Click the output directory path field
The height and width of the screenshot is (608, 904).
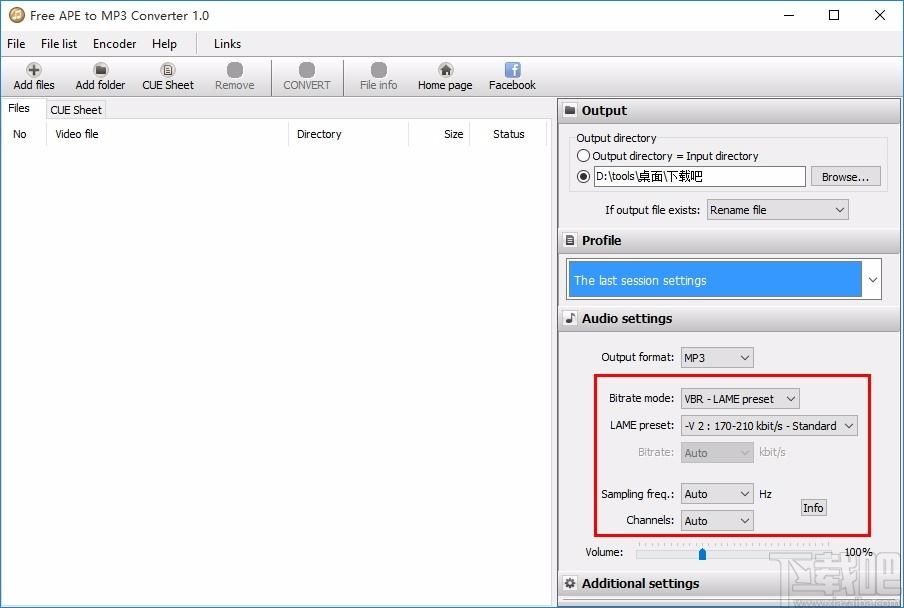pyautogui.click(x=699, y=176)
